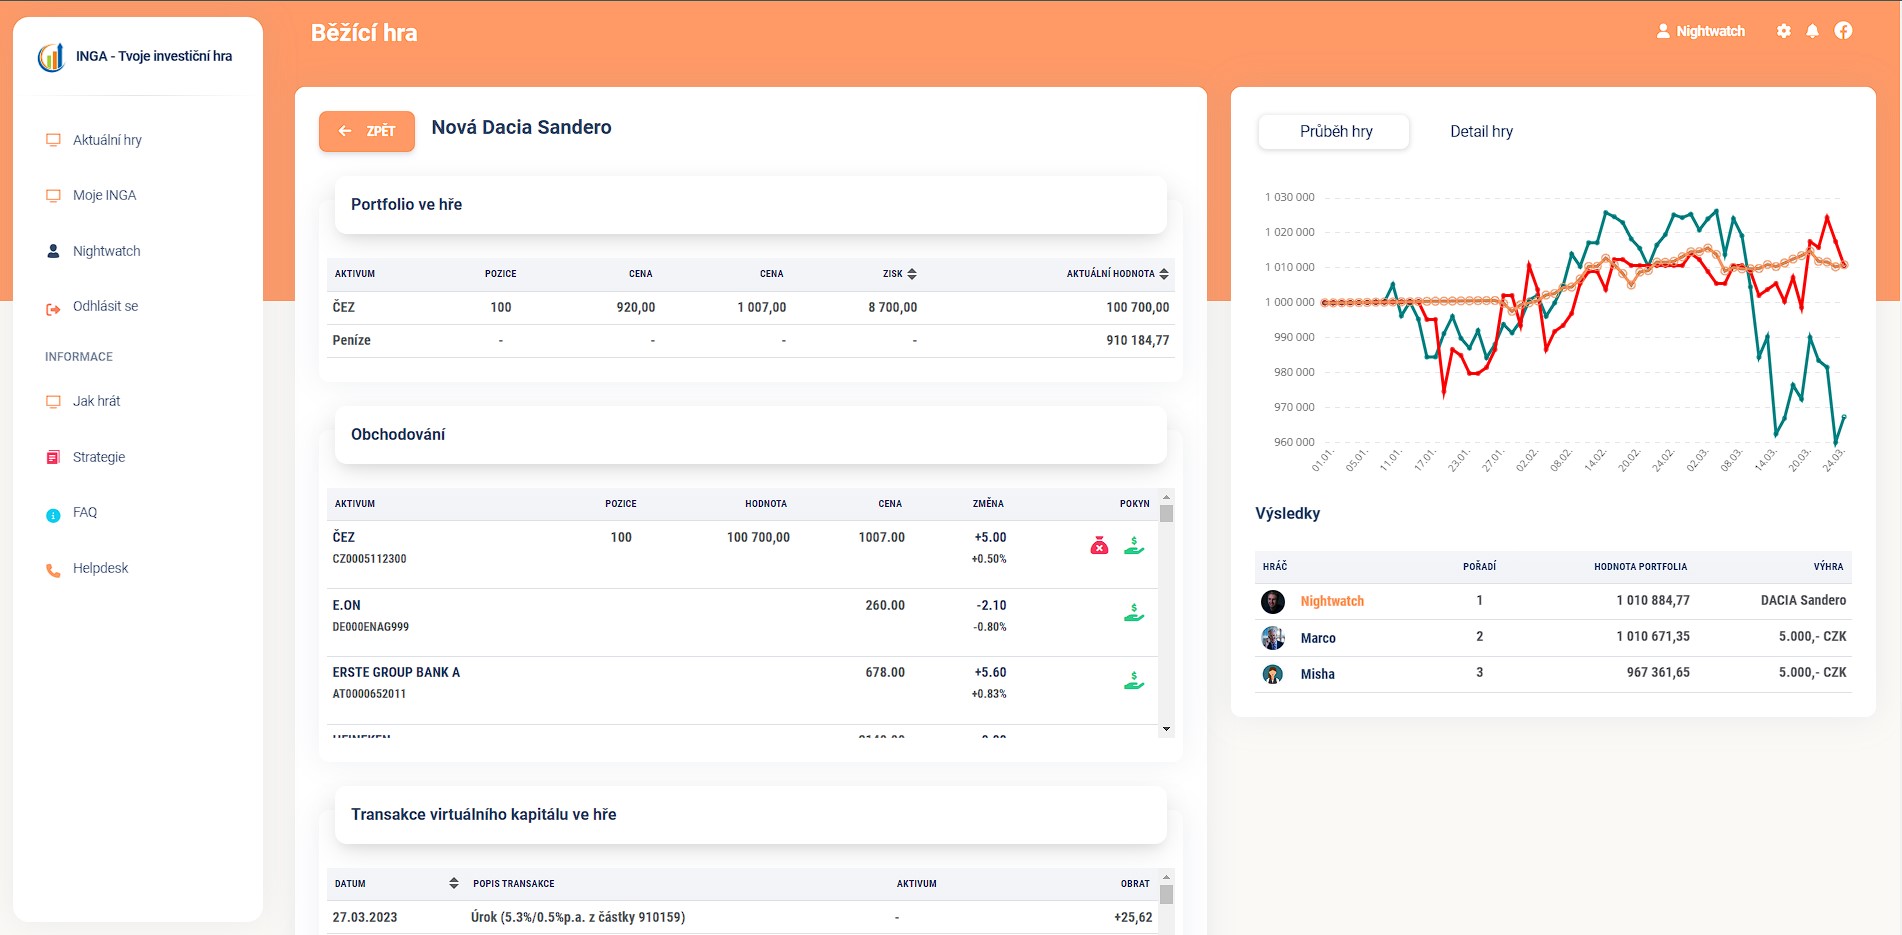Go back with the ZPĚT button

coord(367,131)
